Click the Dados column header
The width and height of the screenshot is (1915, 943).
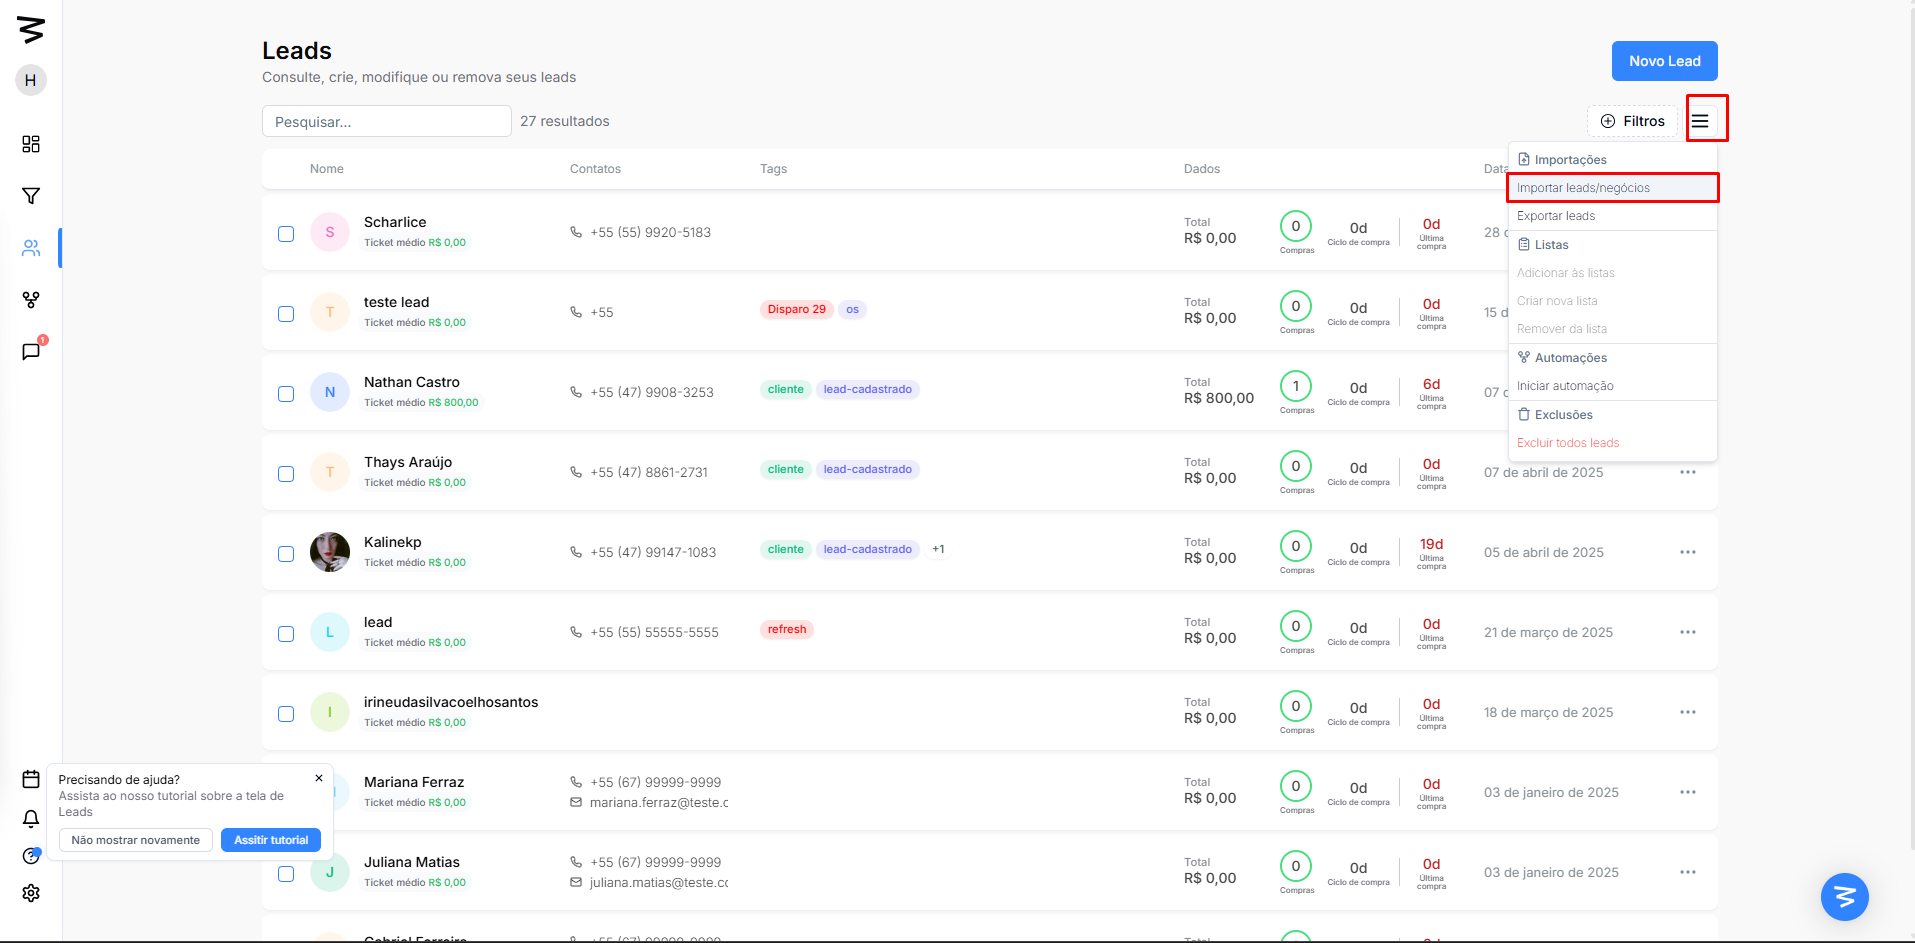tap(1202, 169)
